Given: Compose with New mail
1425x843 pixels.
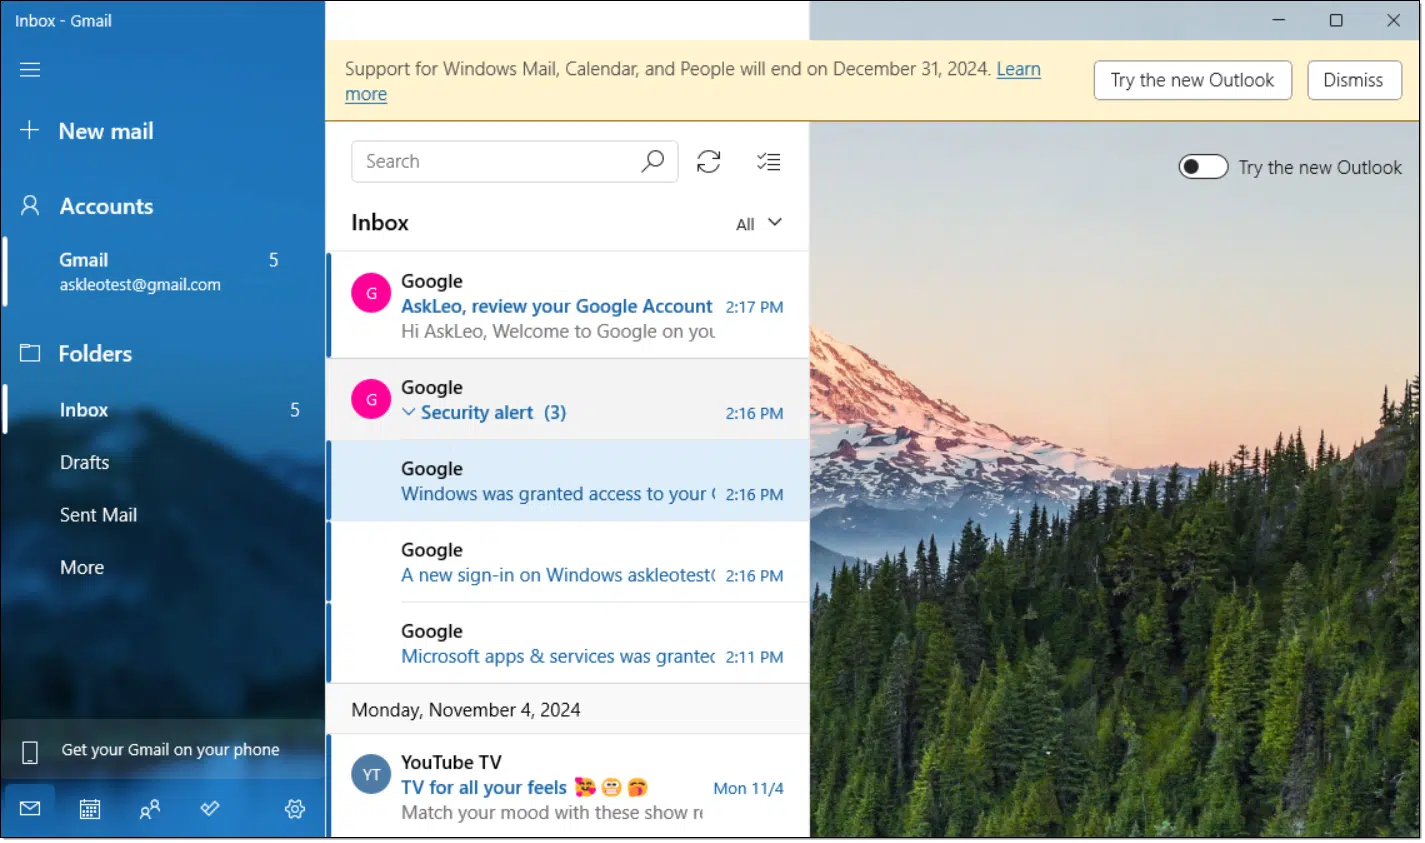Looking at the screenshot, I should tap(163, 131).
